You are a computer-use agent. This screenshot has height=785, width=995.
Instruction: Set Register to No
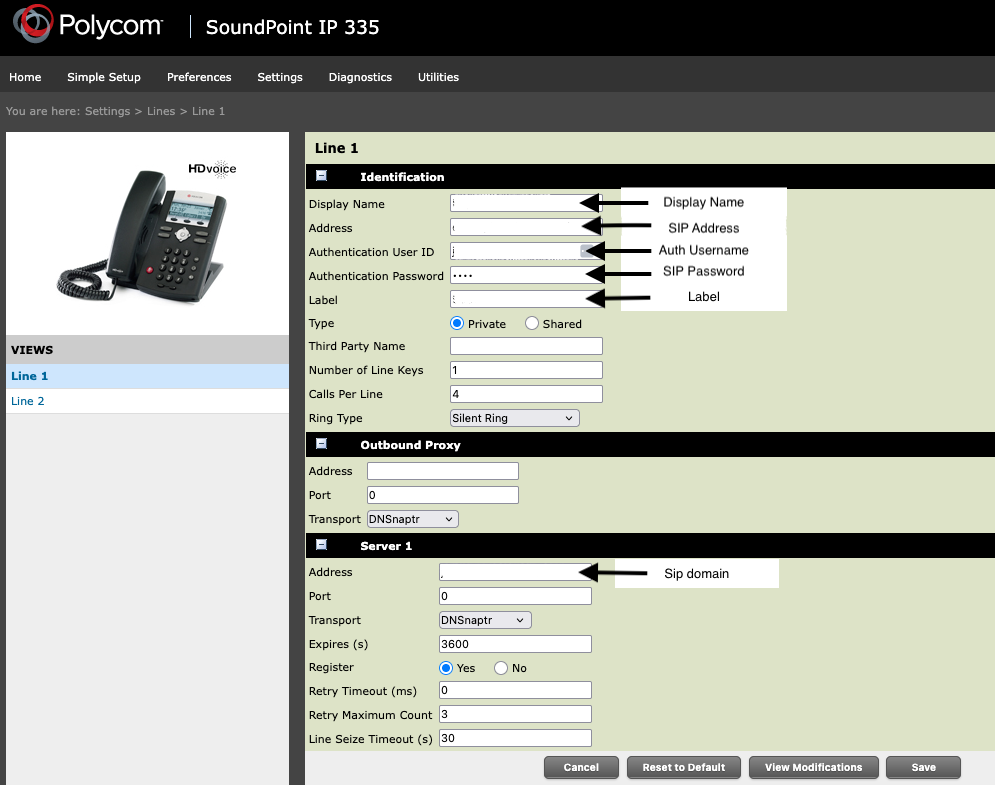tap(501, 668)
